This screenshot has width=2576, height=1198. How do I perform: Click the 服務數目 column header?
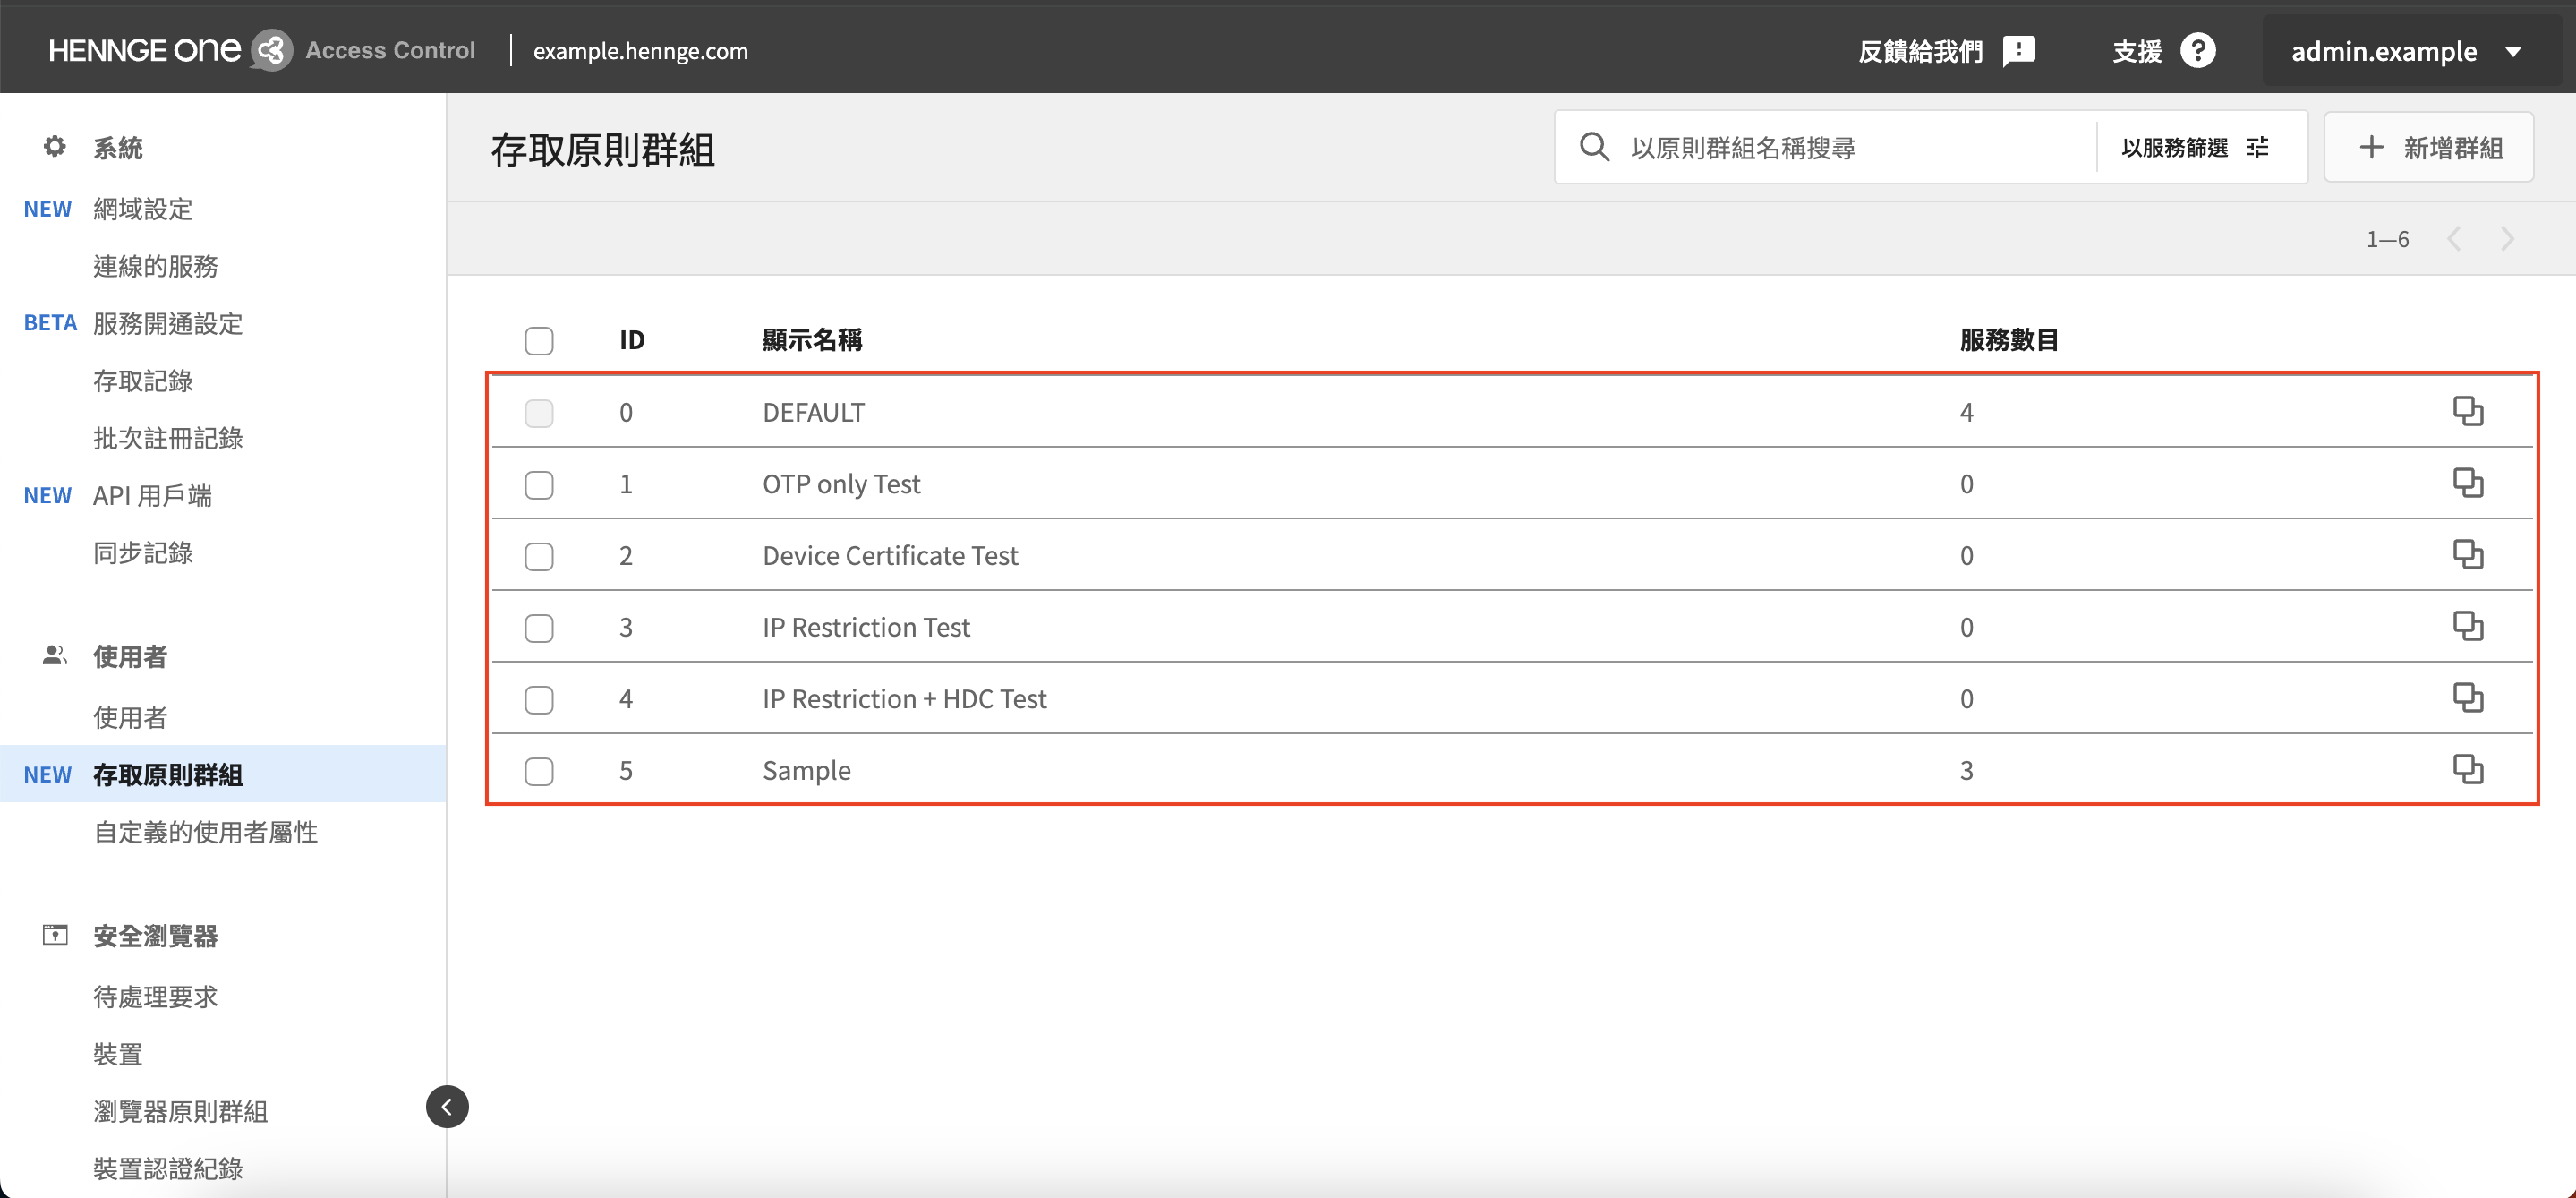pos(2009,340)
